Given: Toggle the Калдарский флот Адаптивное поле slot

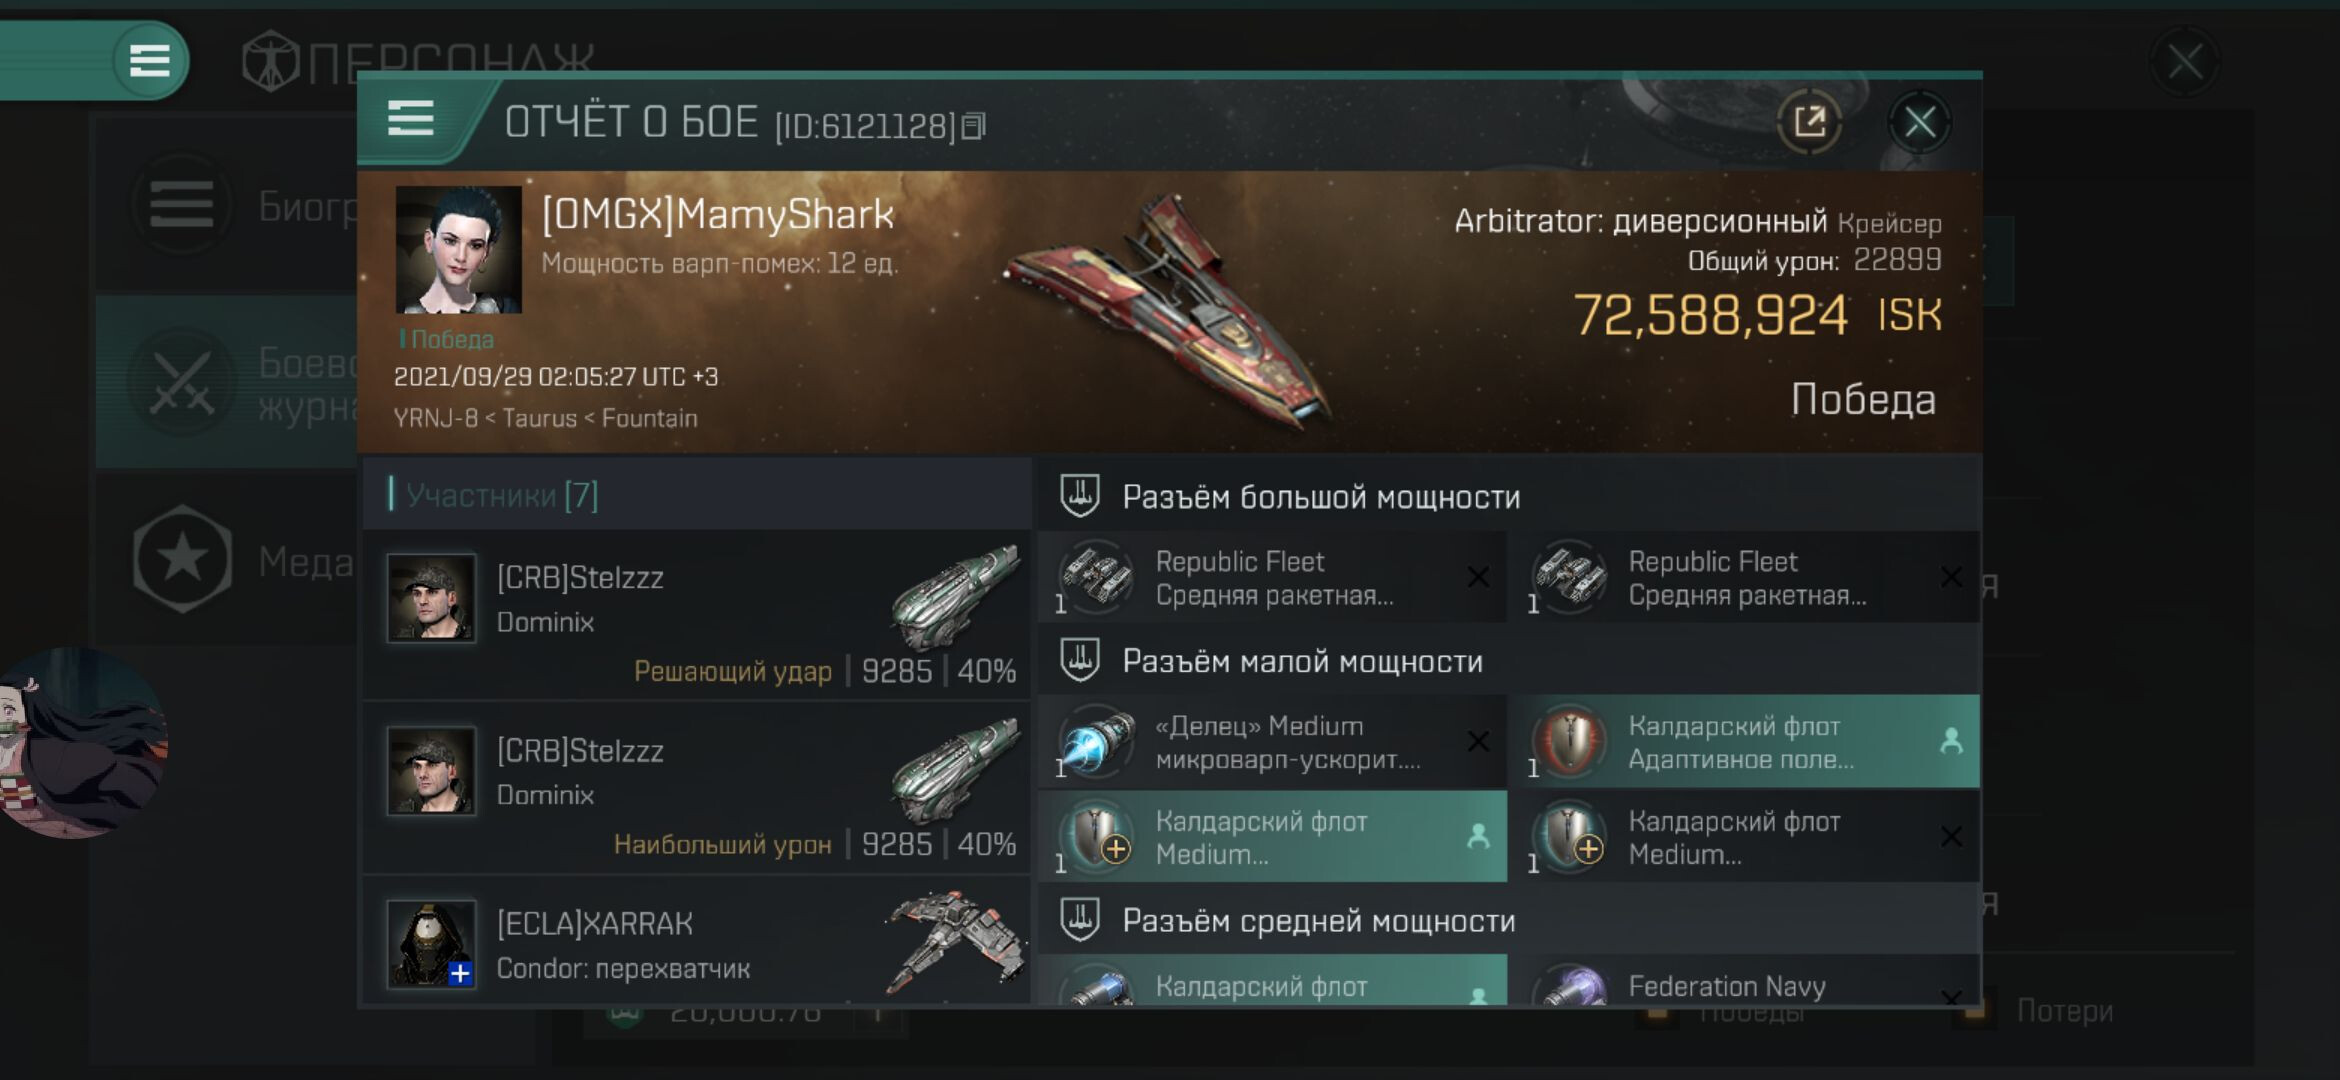Looking at the screenshot, I should (1744, 741).
